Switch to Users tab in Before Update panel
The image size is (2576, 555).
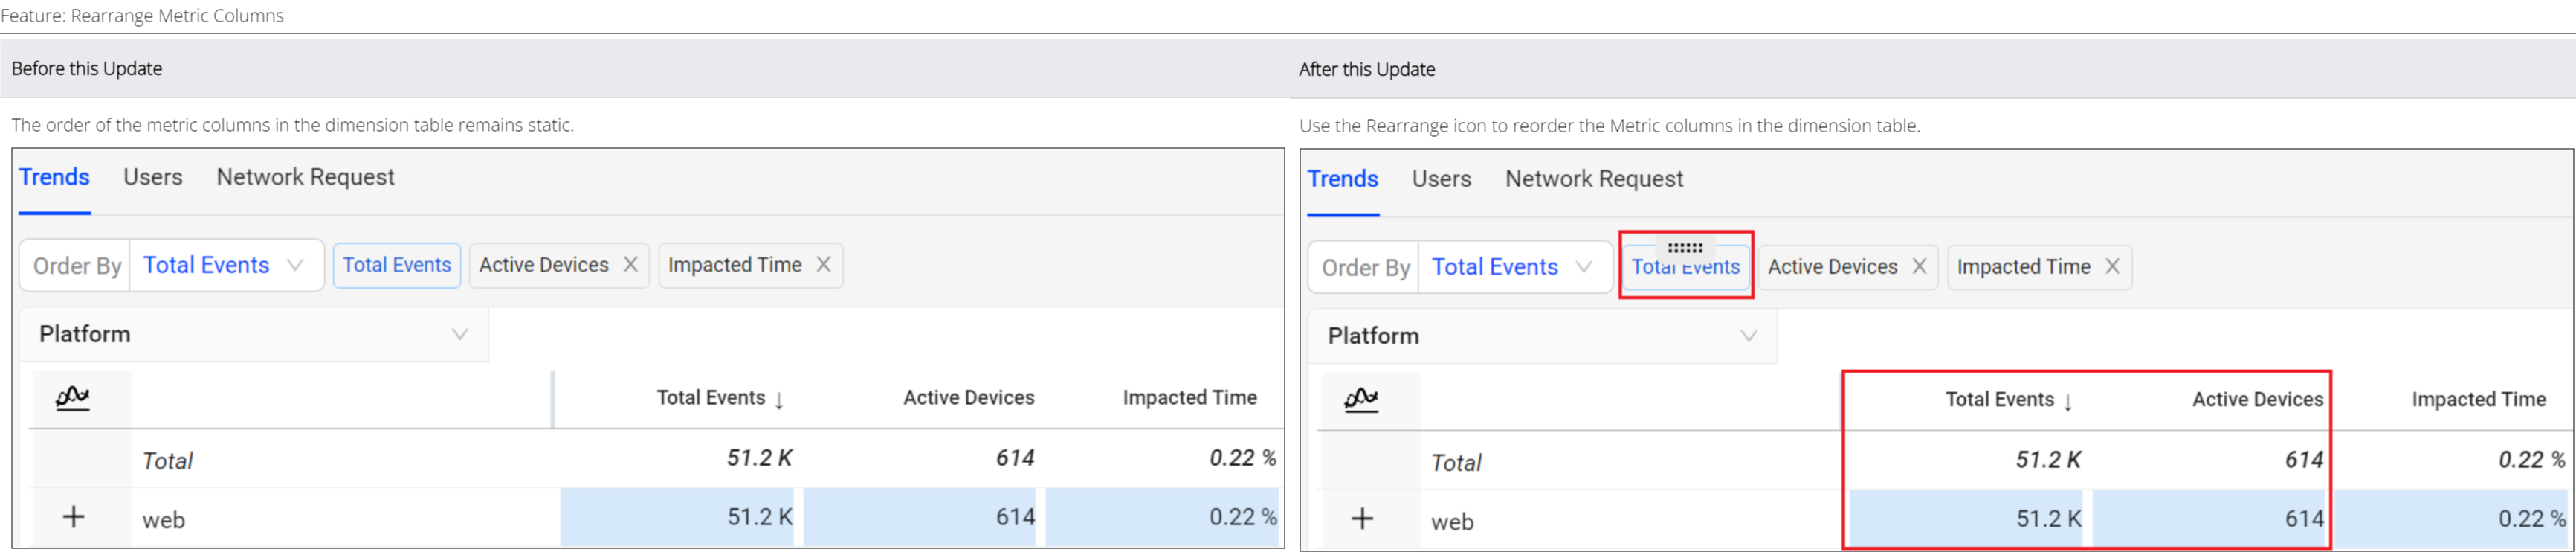(153, 177)
